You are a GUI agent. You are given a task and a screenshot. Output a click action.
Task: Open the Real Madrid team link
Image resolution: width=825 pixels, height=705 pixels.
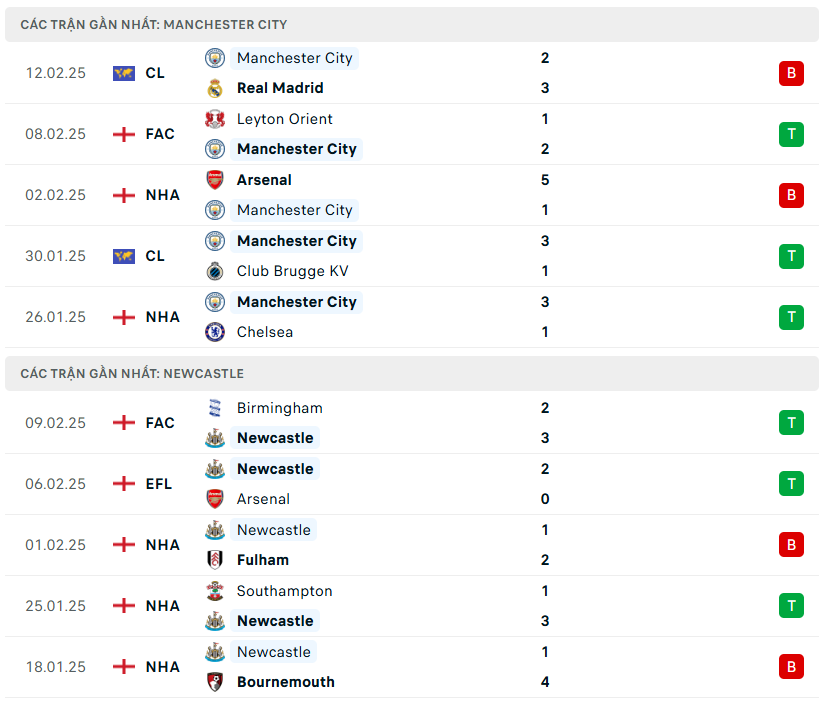point(280,88)
